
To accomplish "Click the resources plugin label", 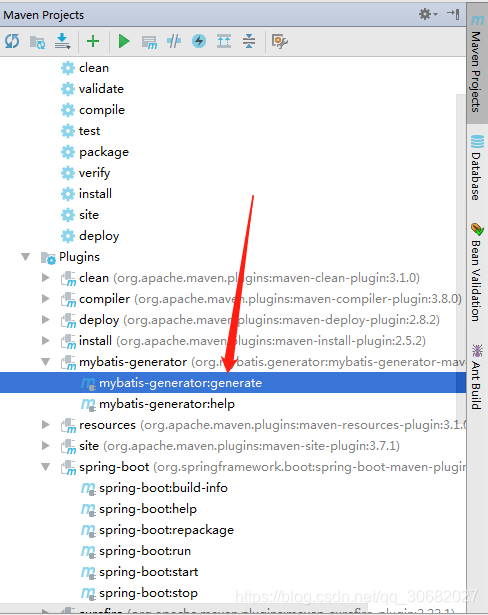I will (x=107, y=425).
